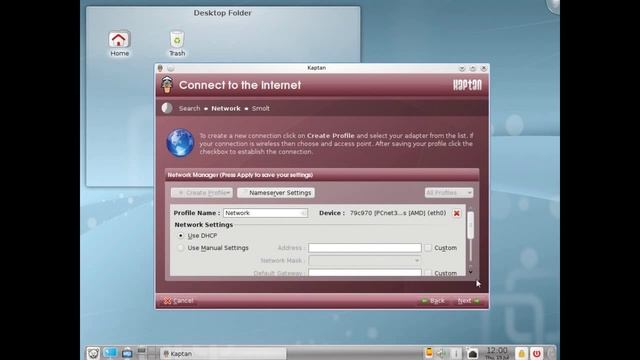Click into the Profile Name field

(x=265, y=213)
